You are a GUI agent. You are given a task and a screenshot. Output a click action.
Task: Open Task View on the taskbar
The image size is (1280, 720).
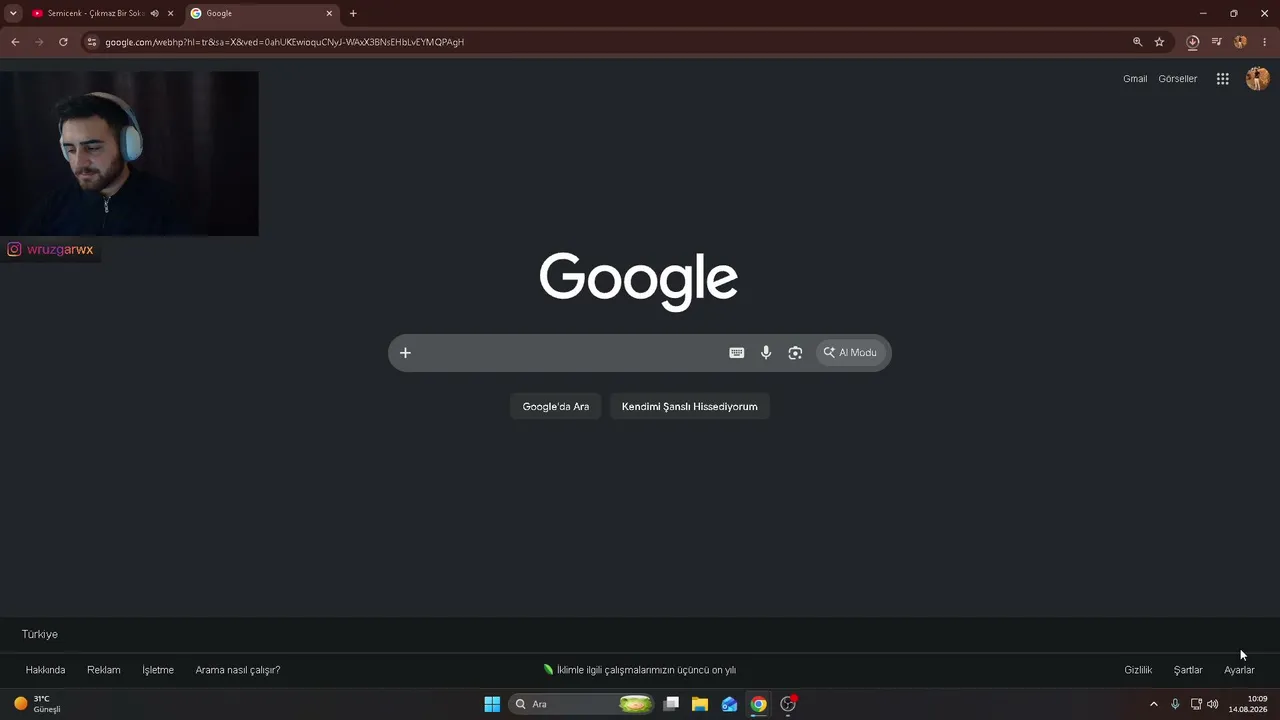point(672,704)
